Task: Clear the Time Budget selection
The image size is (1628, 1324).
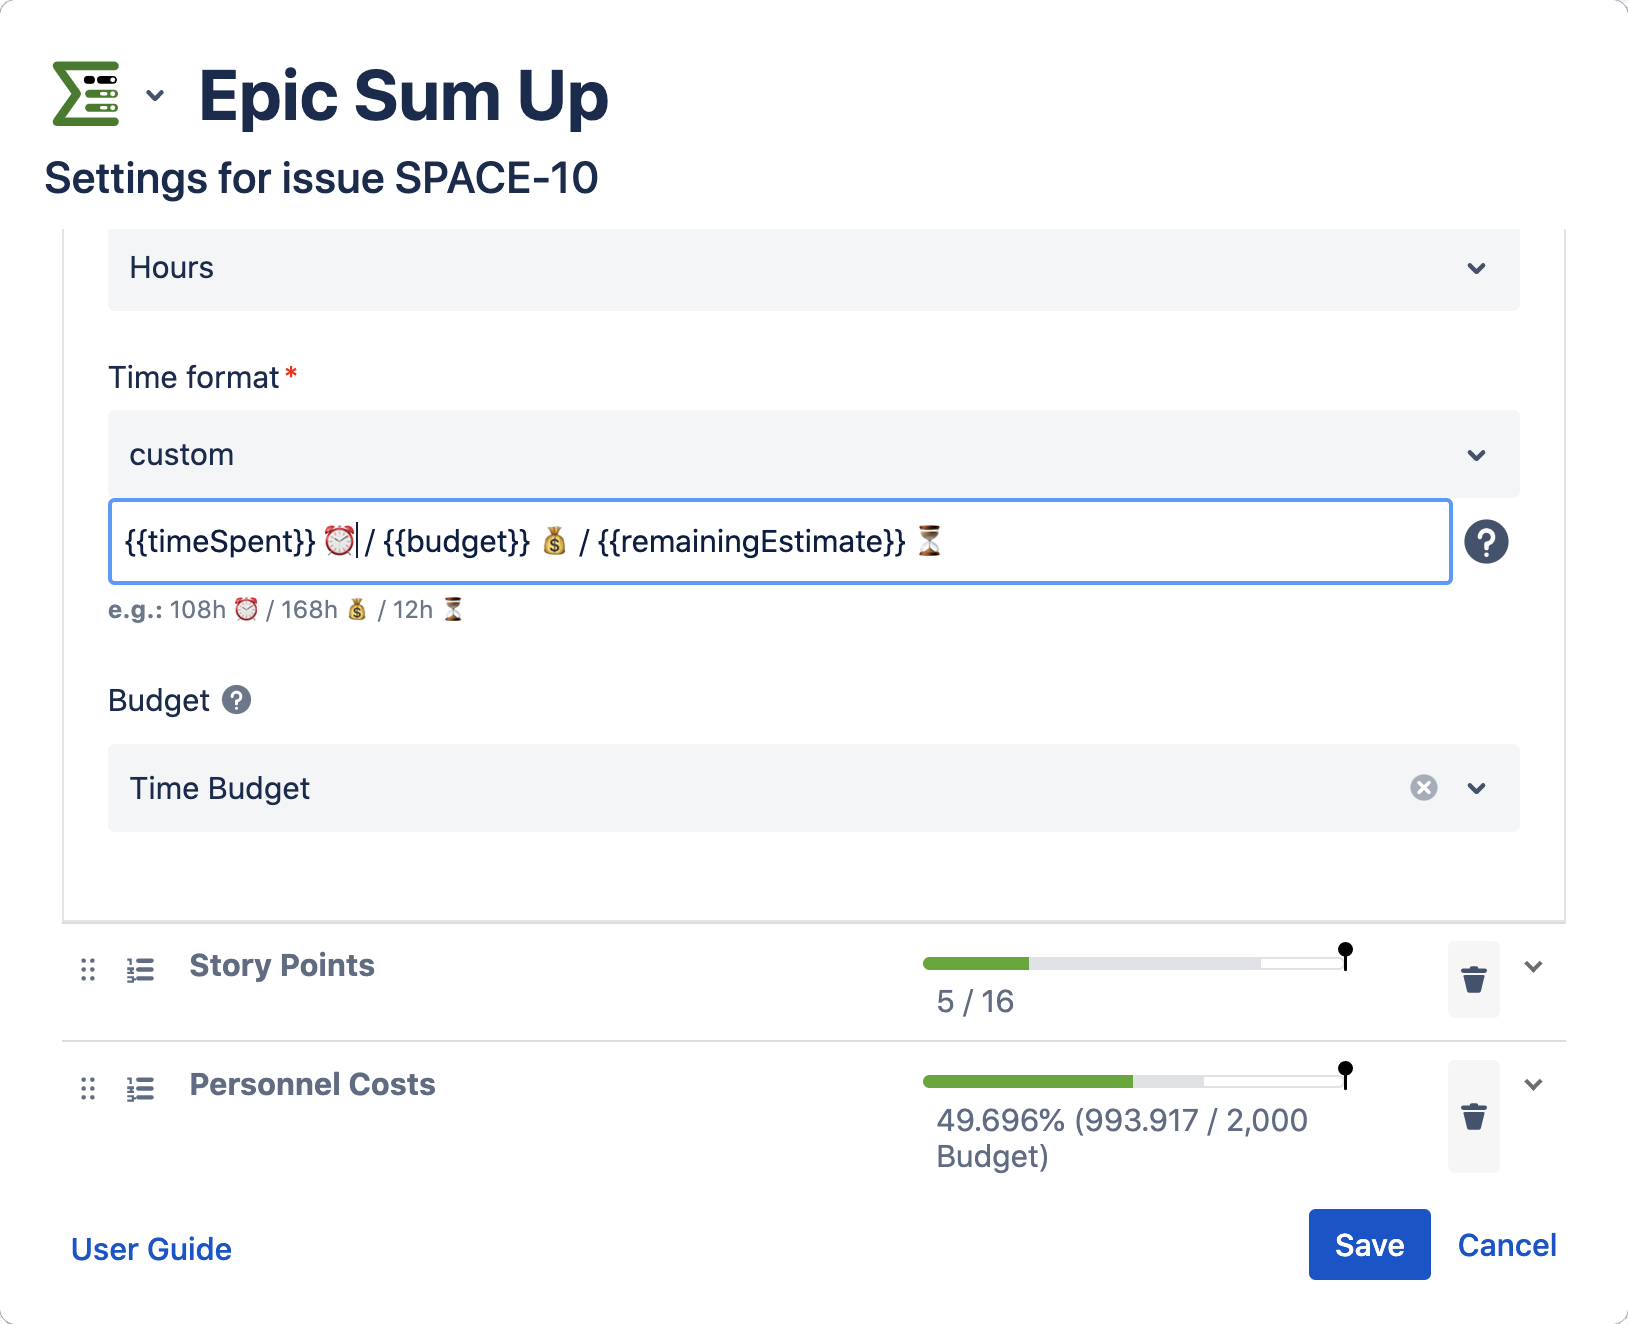Action: click(x=1424, y=788)
